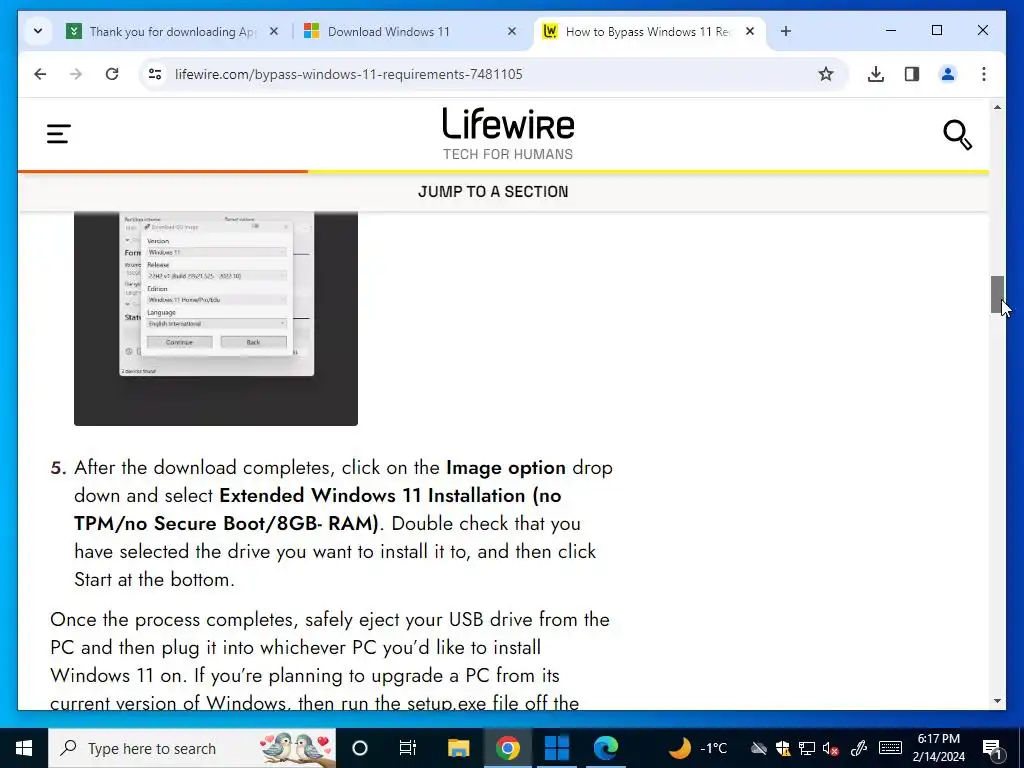This screenshot has width=1024, height=768.
Task: Click the 'Once the process completes' paragraph
Action: coord(330,661)
